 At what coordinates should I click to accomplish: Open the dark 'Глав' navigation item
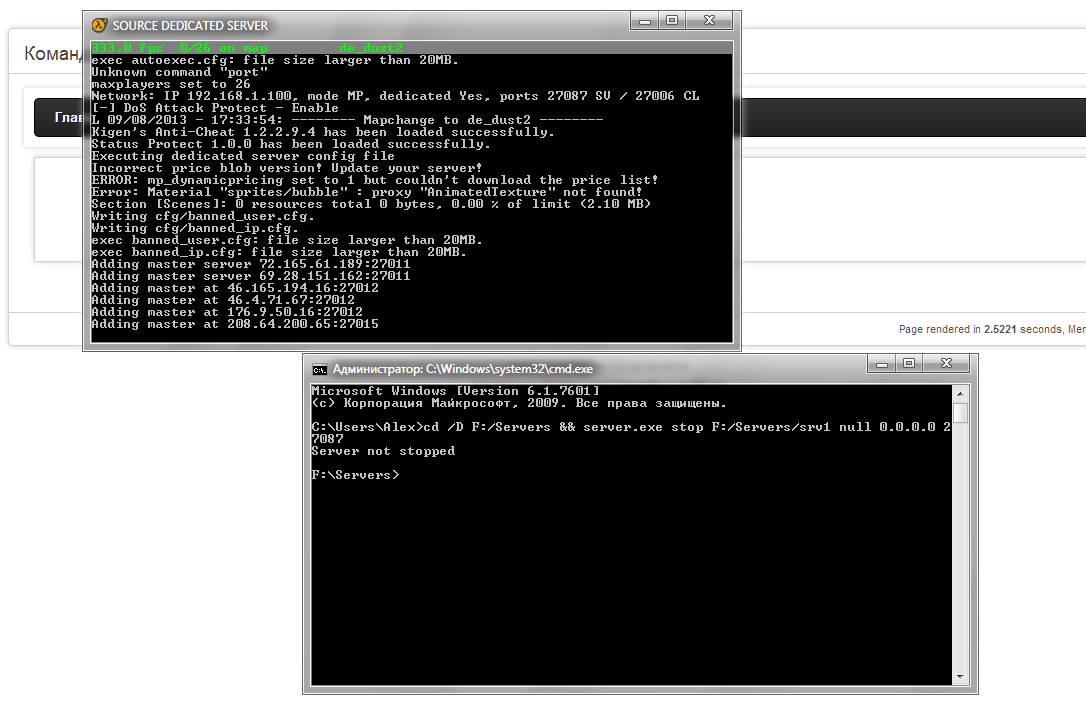coord(58,118)
